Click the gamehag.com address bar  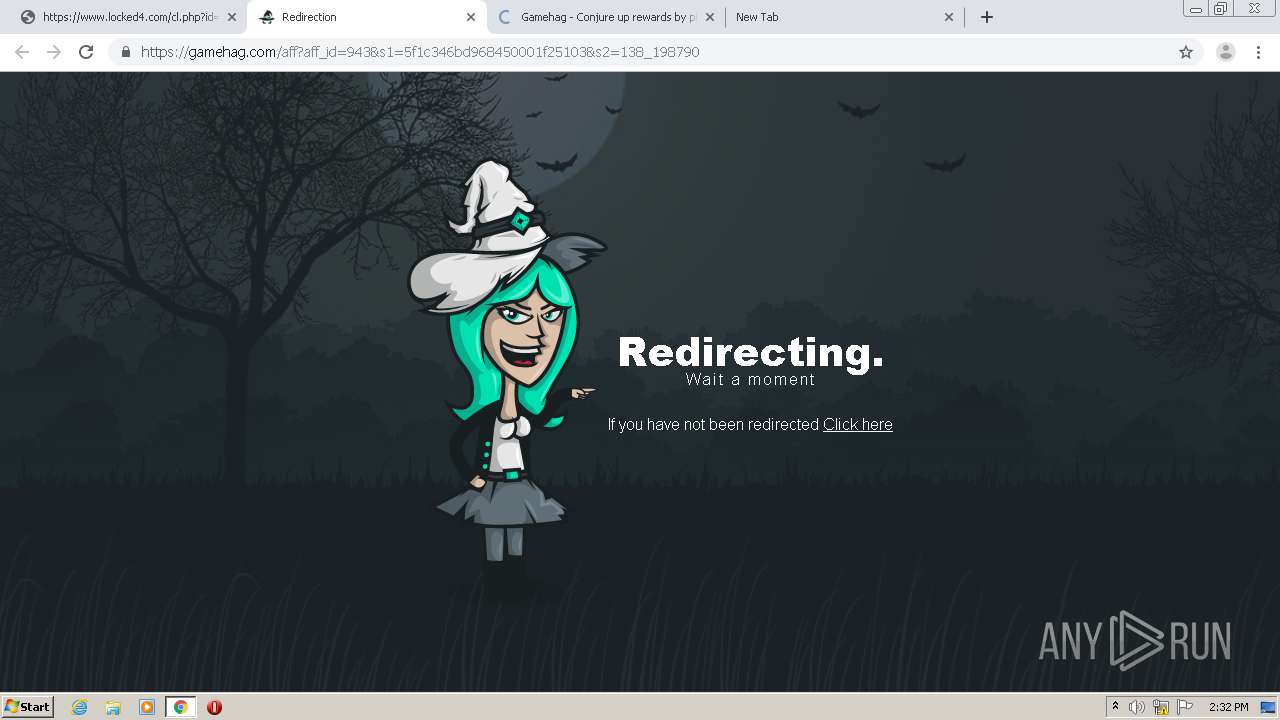coord(655,52)
